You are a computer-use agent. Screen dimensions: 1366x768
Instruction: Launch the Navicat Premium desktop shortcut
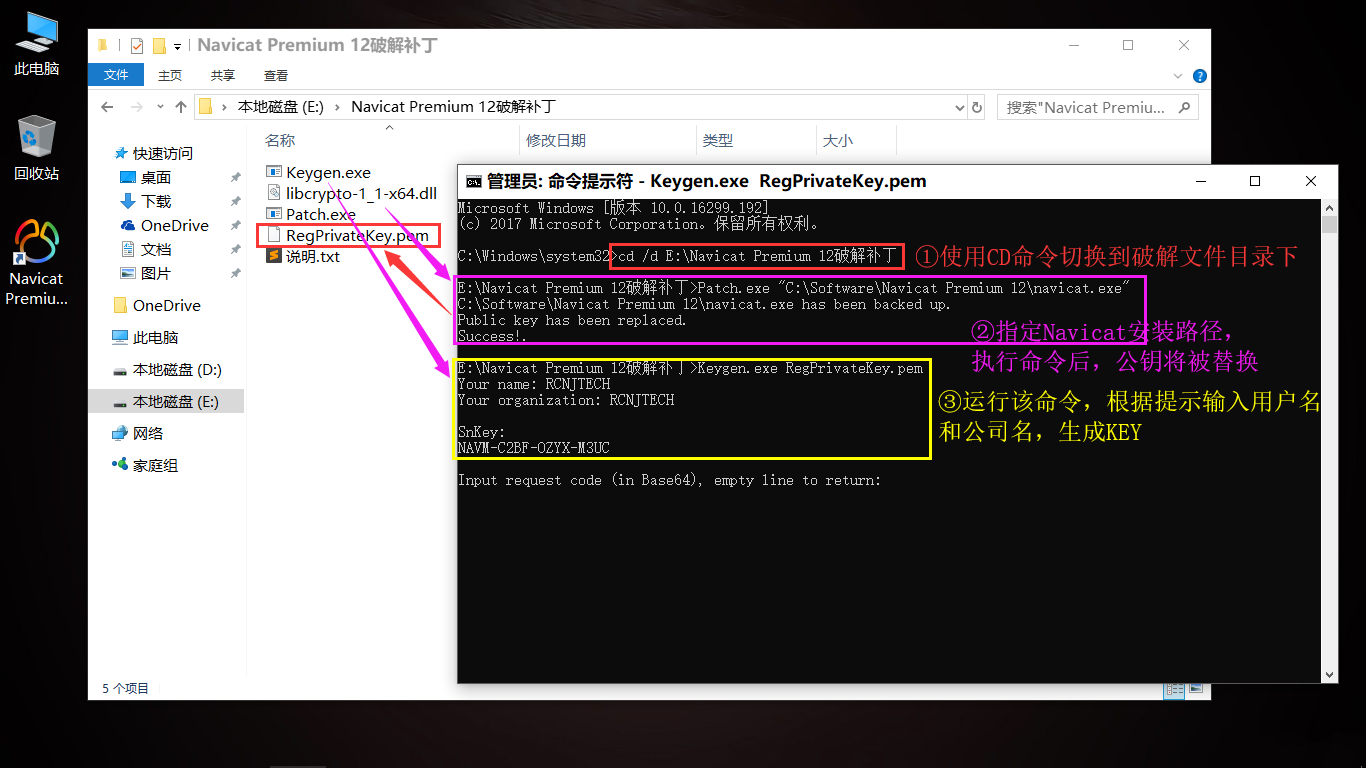coord(36,262)
